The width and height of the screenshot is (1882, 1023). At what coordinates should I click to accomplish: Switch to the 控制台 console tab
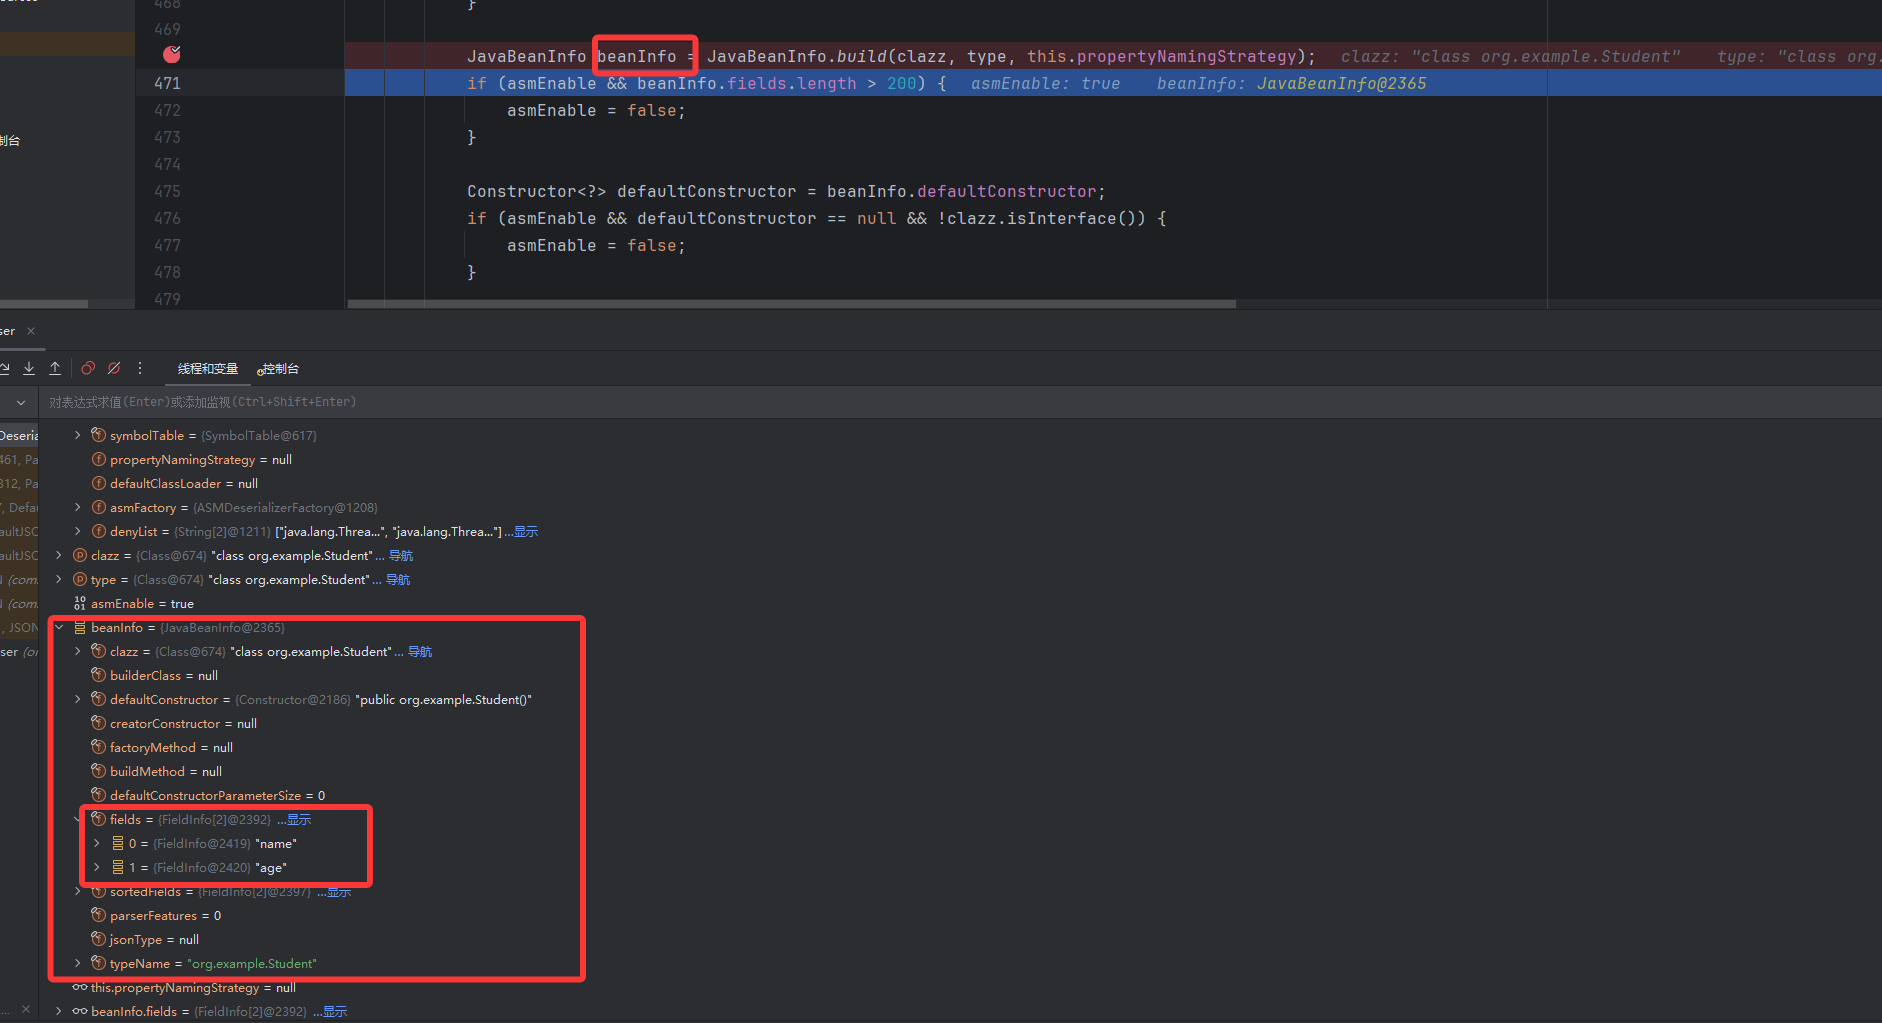coord(279,369)
